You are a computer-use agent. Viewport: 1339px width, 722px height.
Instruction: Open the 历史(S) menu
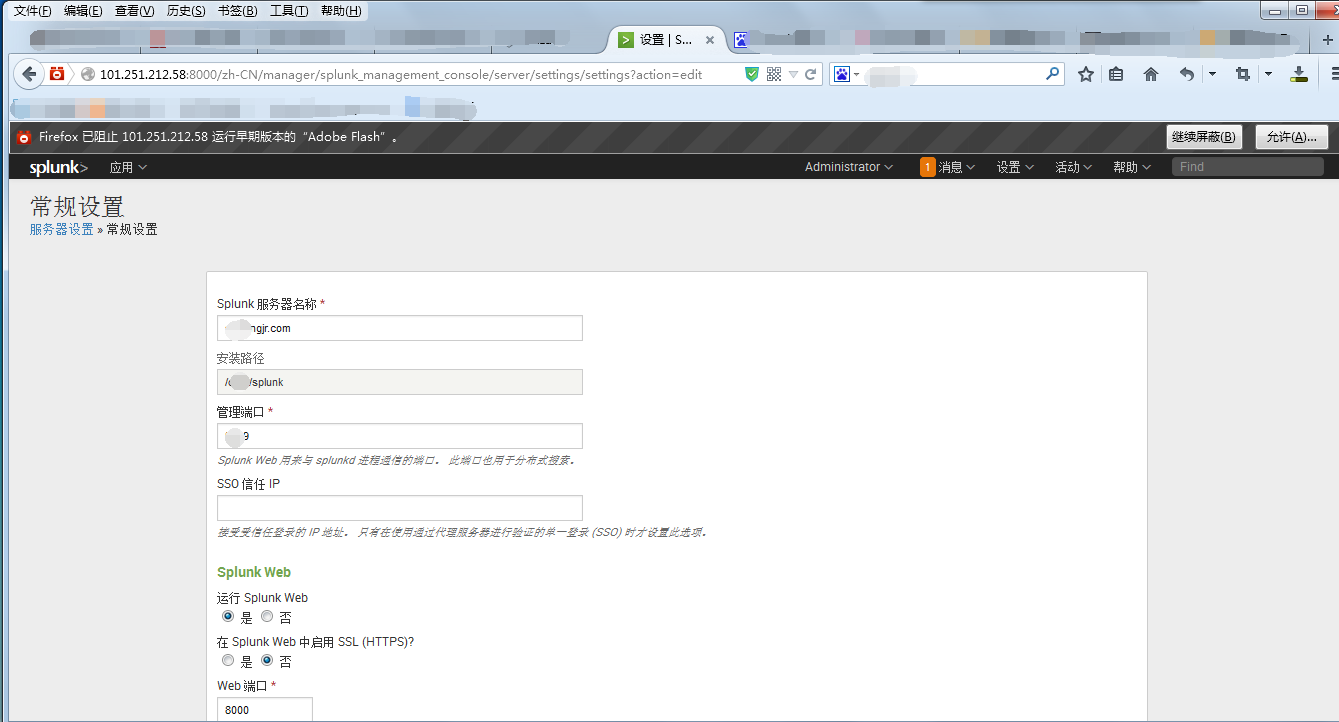pos(186,11)
